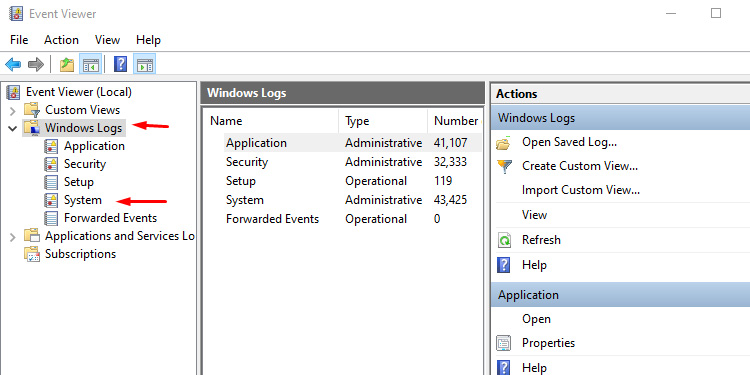Open the Action menu
This screenshot has width=750, height=375.
pos(61,40)
